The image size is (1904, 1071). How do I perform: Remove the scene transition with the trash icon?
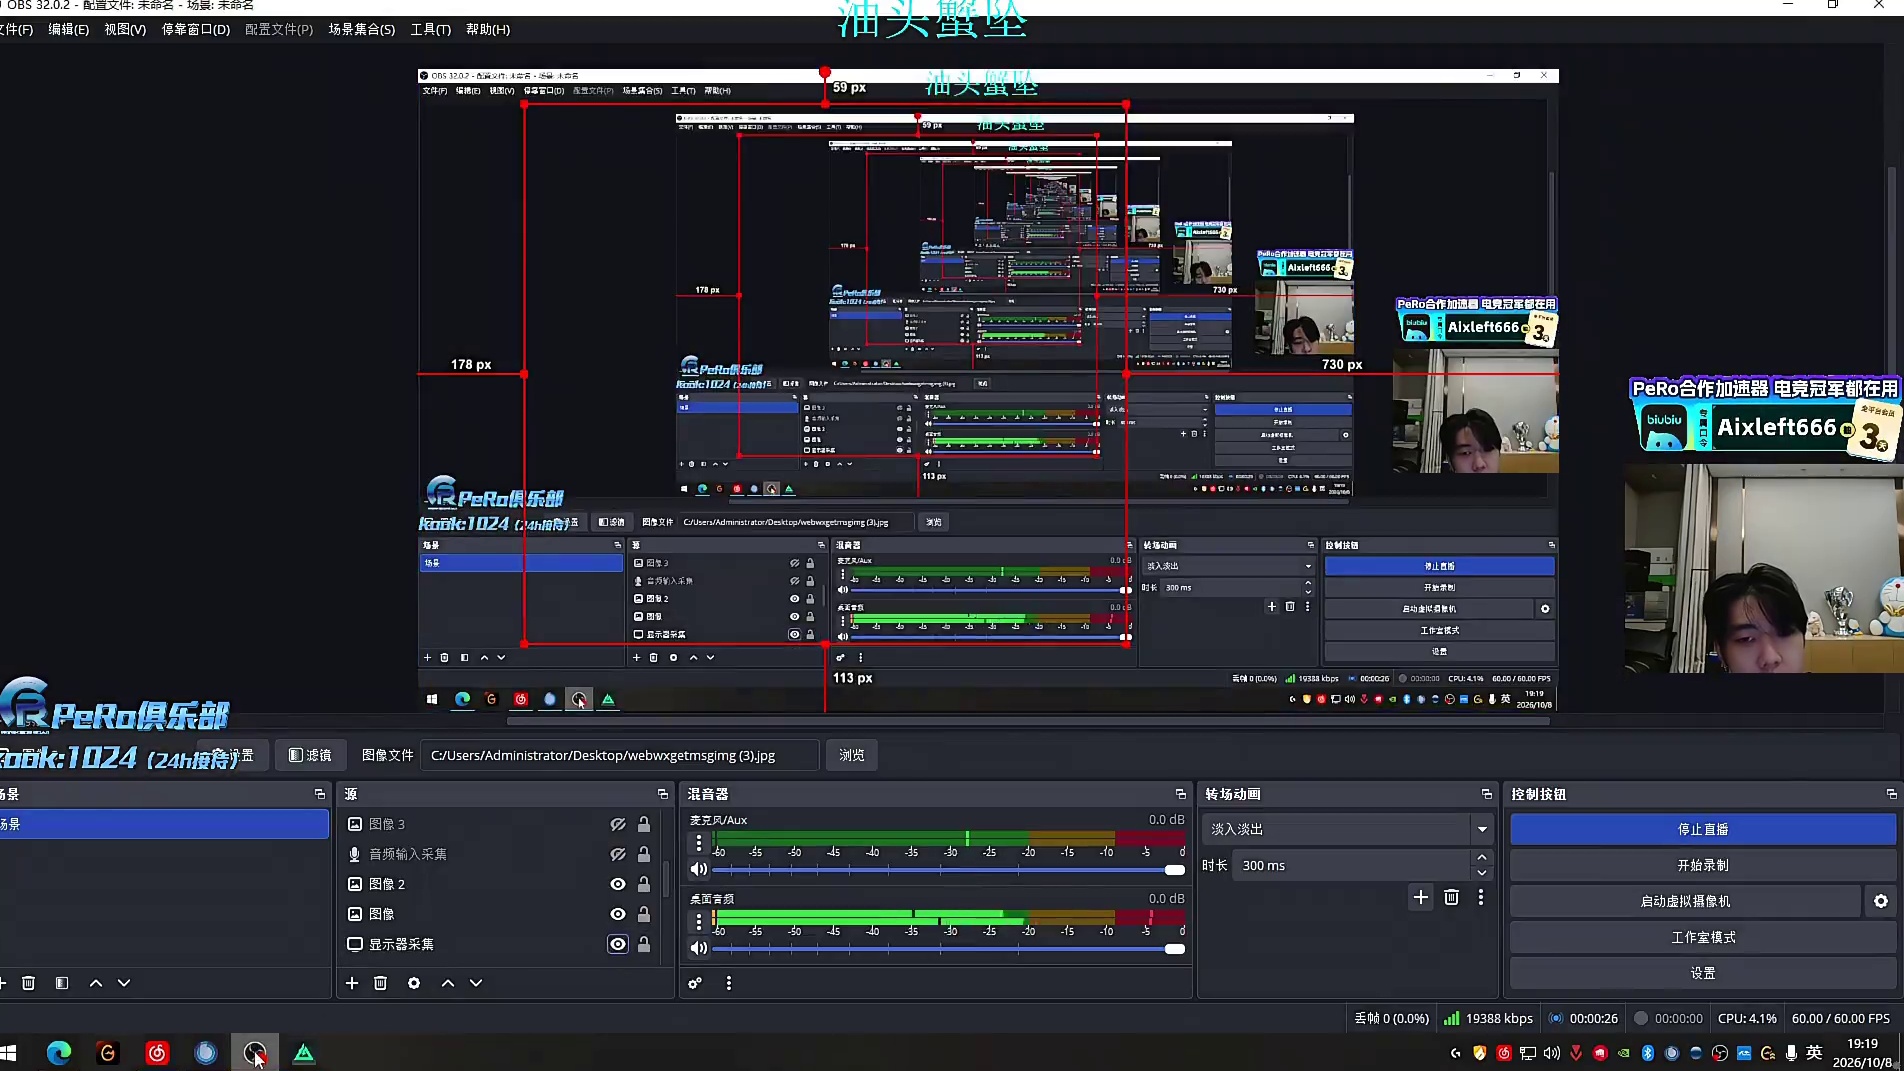pyautogui.click(x=1452, y=897)
